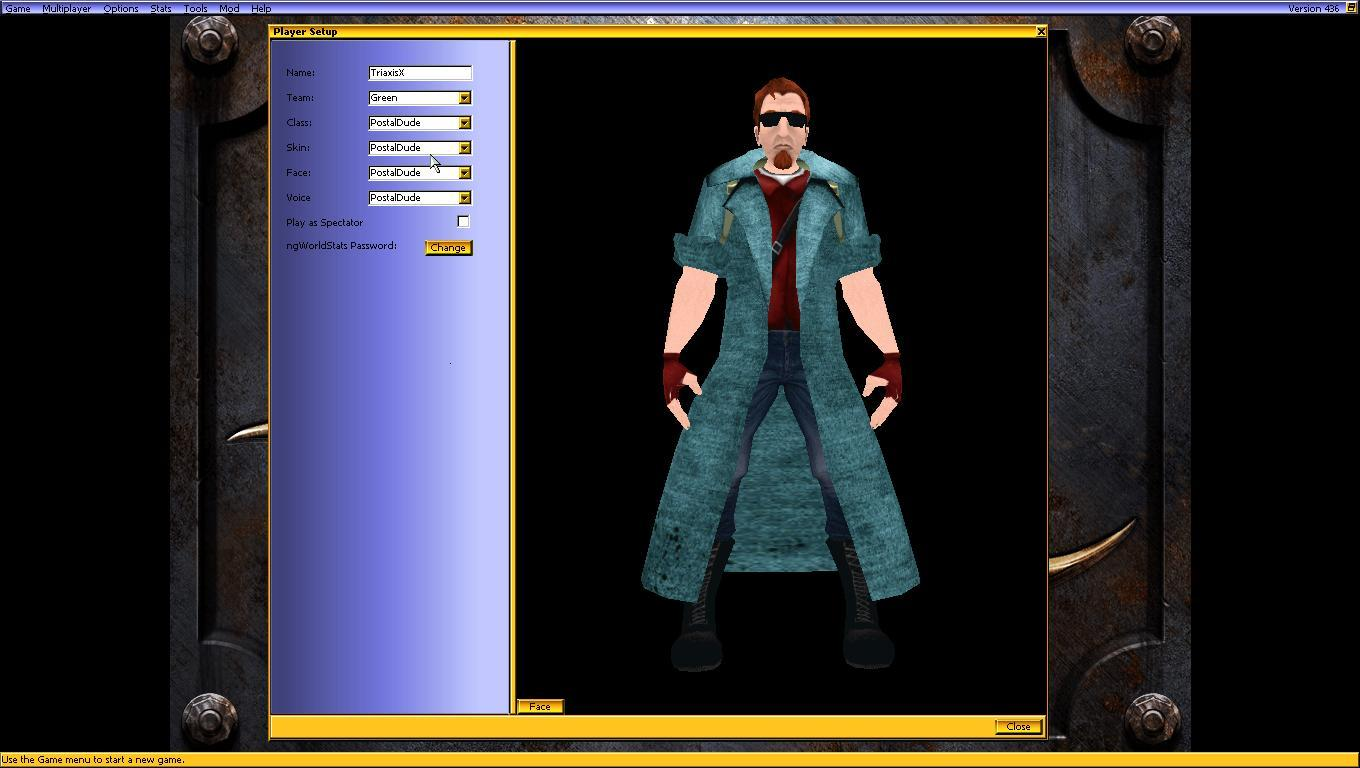Open the Options menu
This screenshot has height=768, width=1360.
(x=120, y=8)
